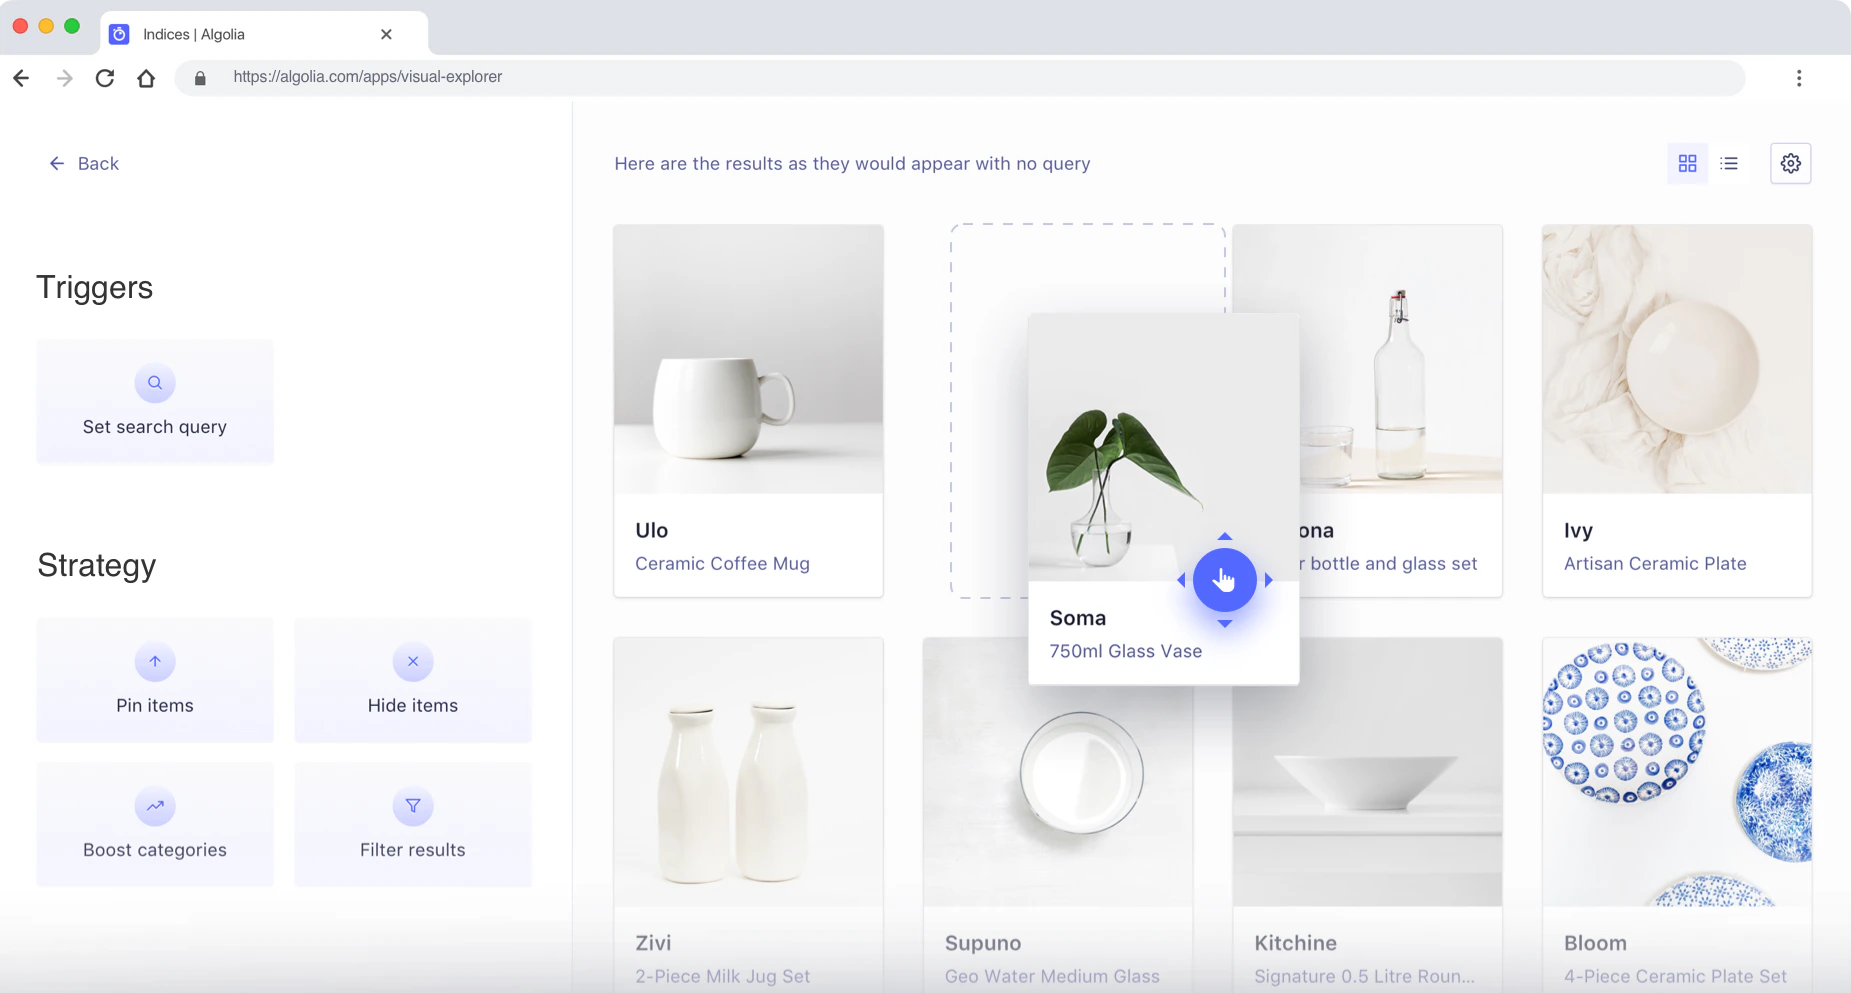The image size is (1851, 993).
Task: Click the 2-Piece Milk Jug Set text
Action: coord(722,976)
